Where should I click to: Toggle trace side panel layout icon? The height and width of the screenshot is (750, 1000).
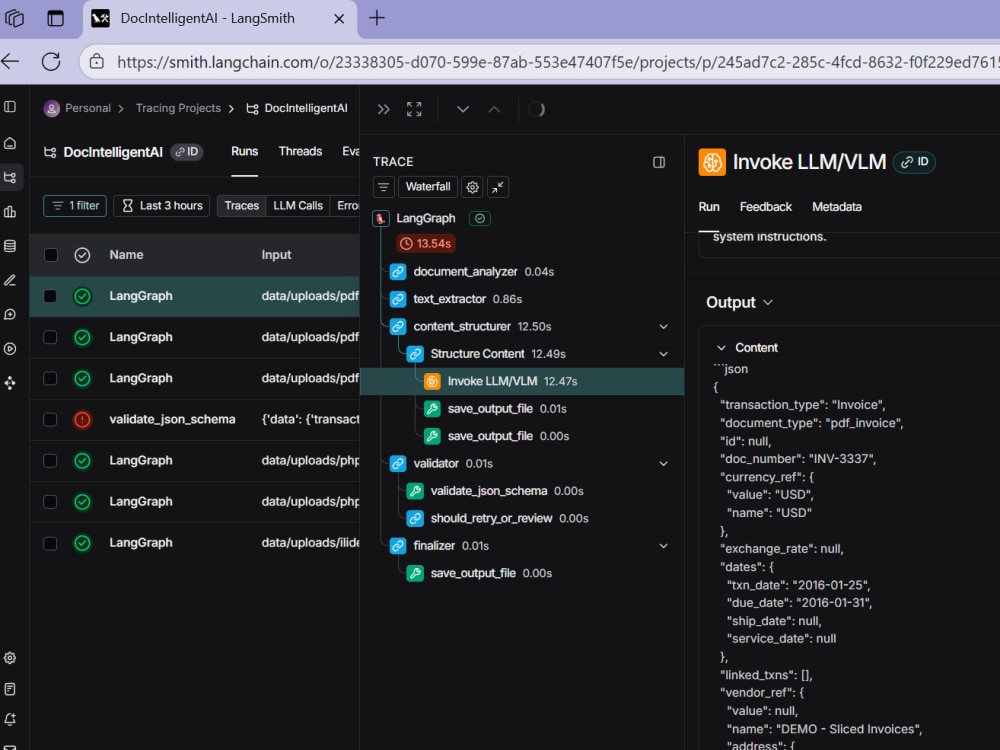pyautogui.click(x=659, y=163)
